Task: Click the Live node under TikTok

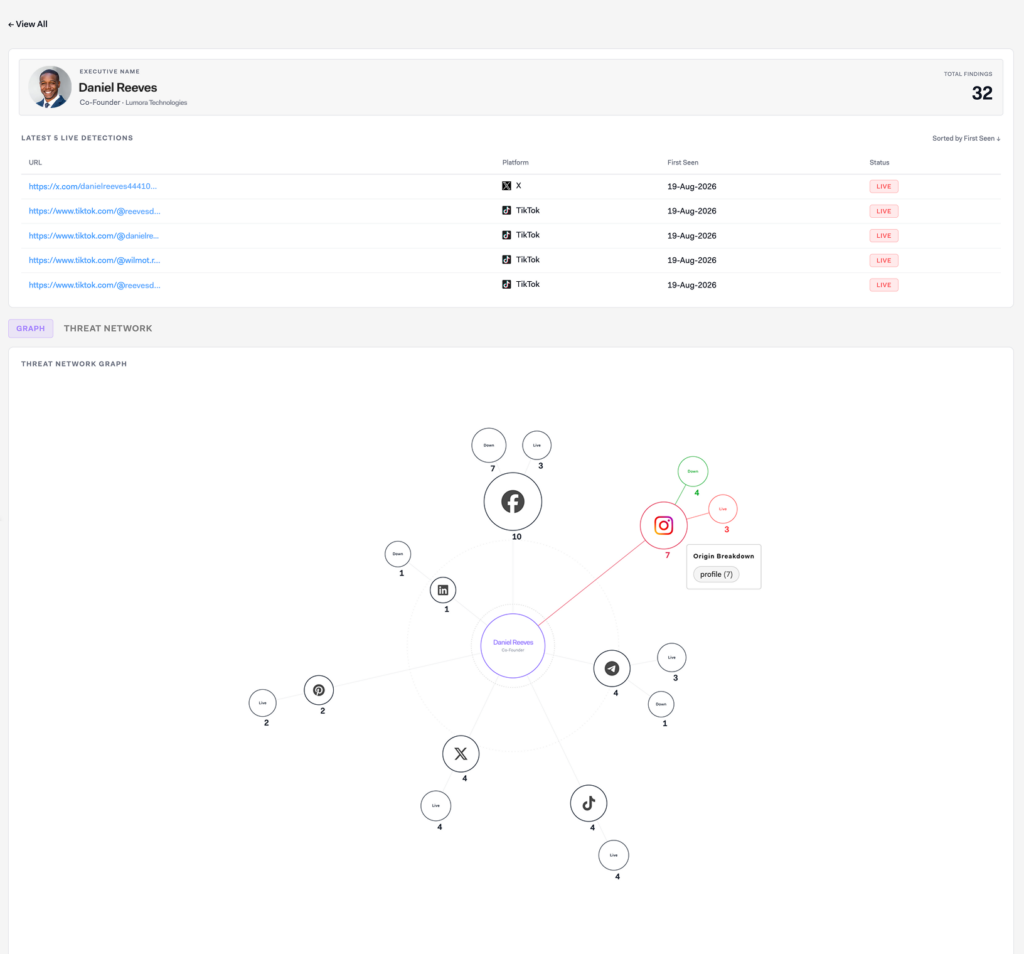Action: 613,855
